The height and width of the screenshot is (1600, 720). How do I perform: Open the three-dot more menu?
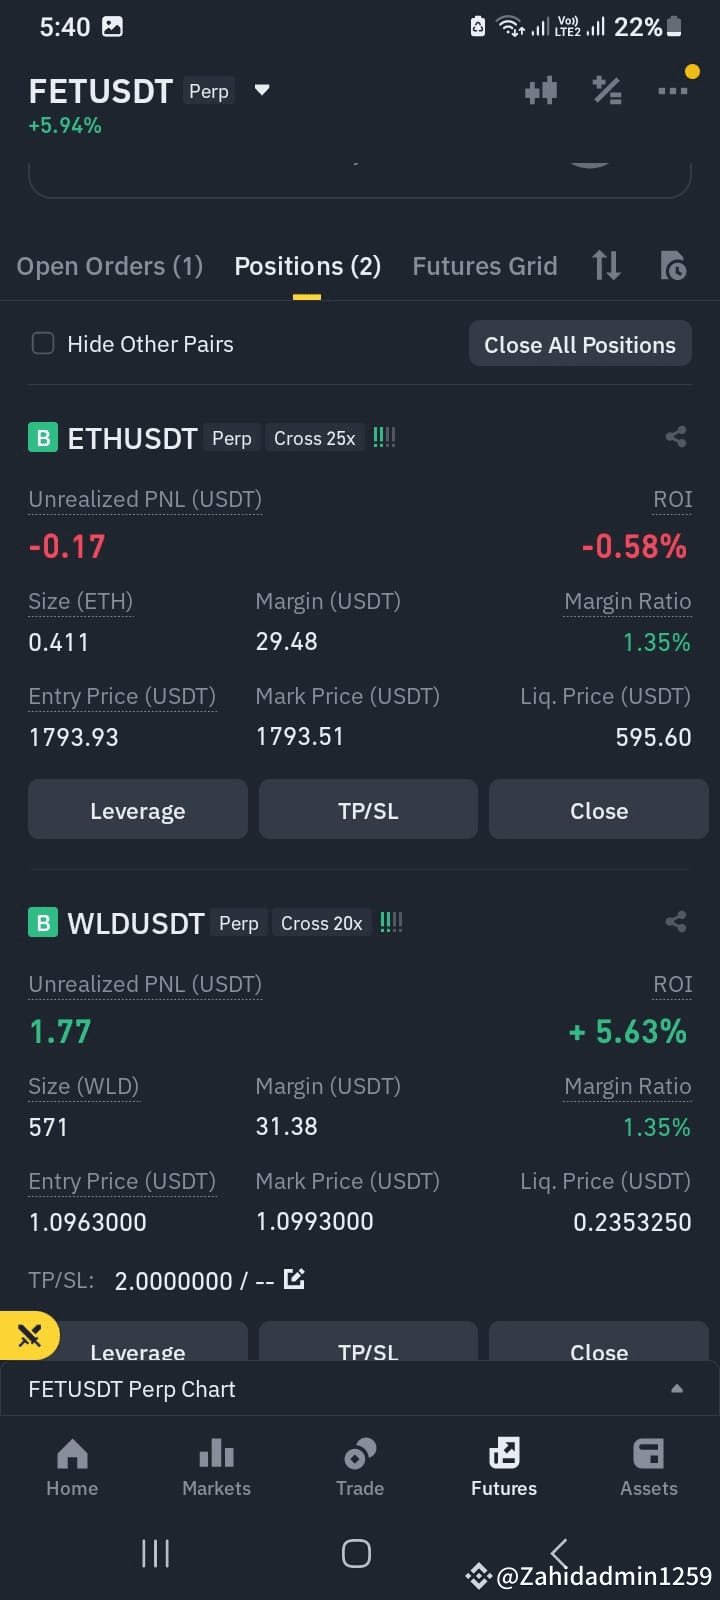pyautogui.click(x=672, y=91)
